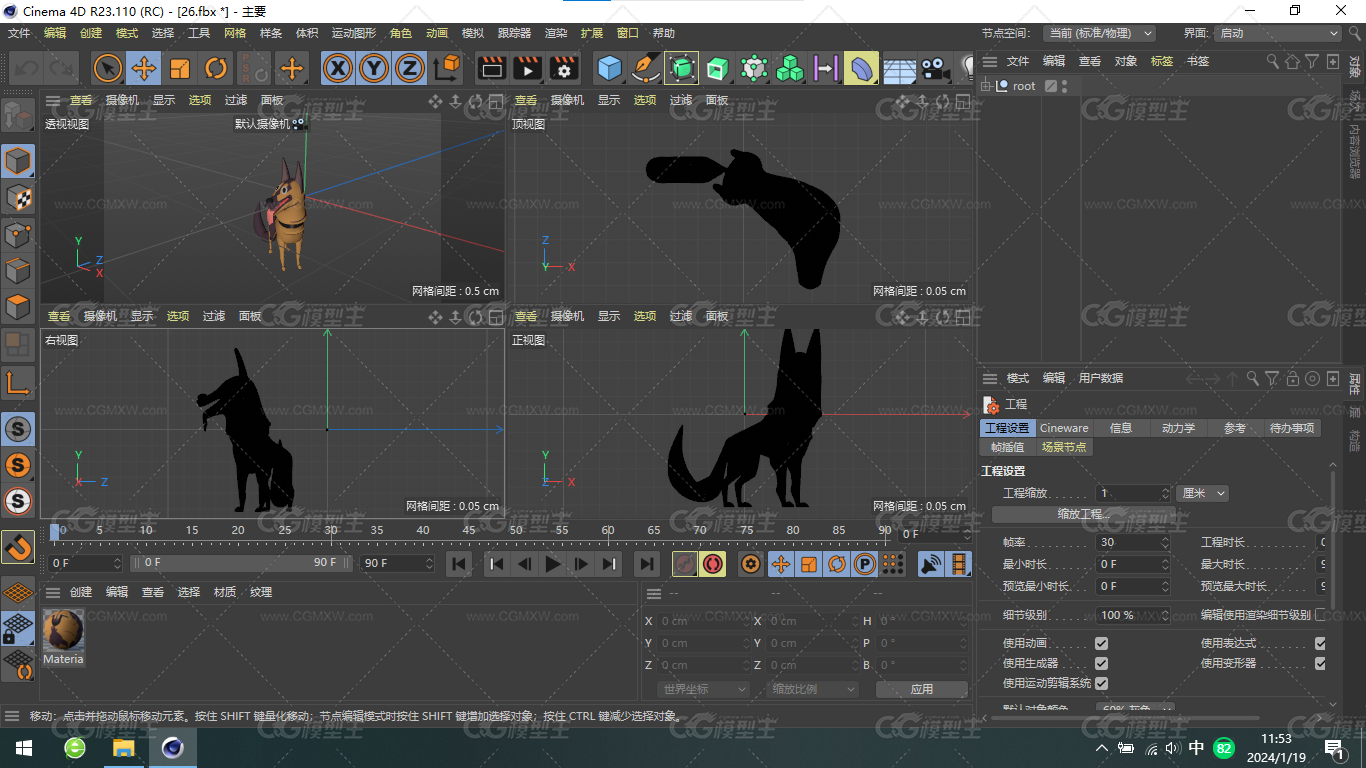
Task: Open the 世界坐标 dropdown
Action: [x=704, y=689]
